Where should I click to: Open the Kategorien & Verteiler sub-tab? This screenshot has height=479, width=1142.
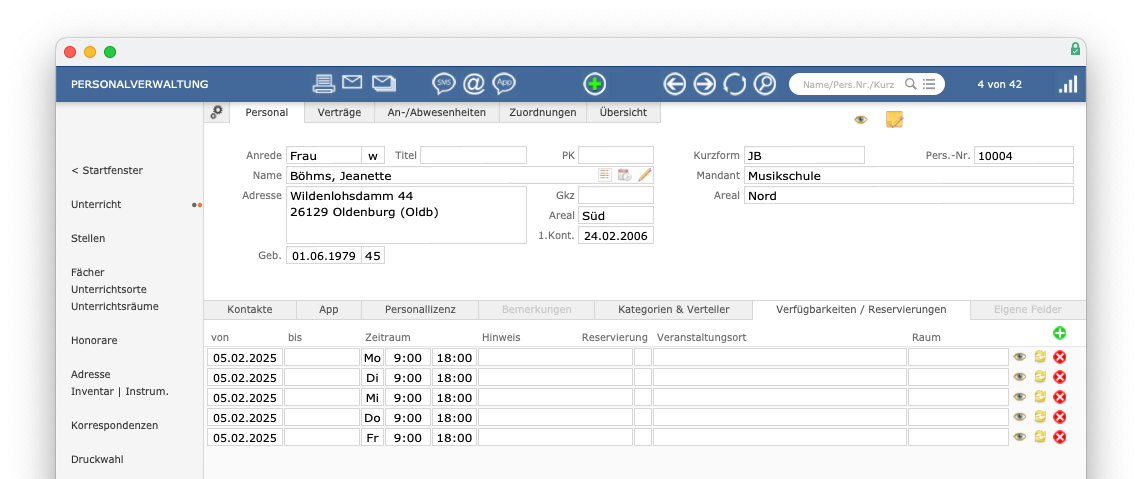tap(674, 309)
